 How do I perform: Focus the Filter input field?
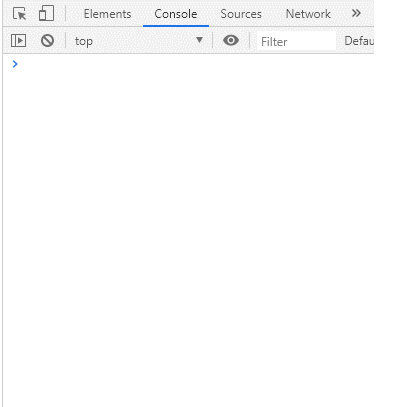(296, 41)
